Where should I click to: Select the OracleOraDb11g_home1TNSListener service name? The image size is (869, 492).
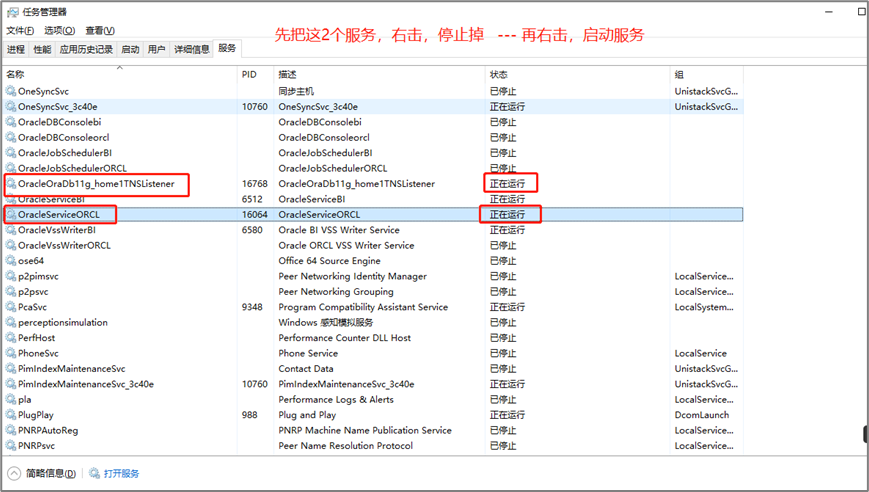pyautogui.click(x=96, y=183)
